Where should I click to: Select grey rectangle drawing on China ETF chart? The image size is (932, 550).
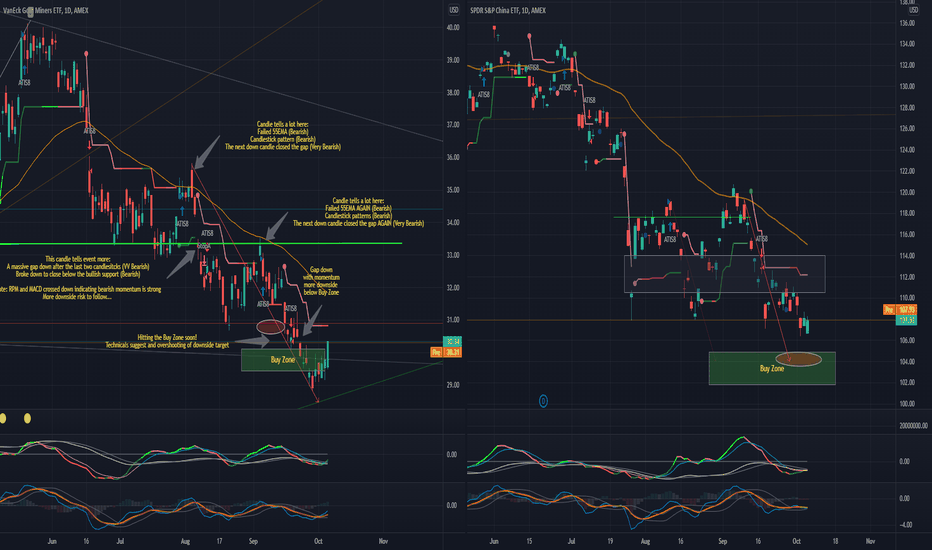point(725,274)
